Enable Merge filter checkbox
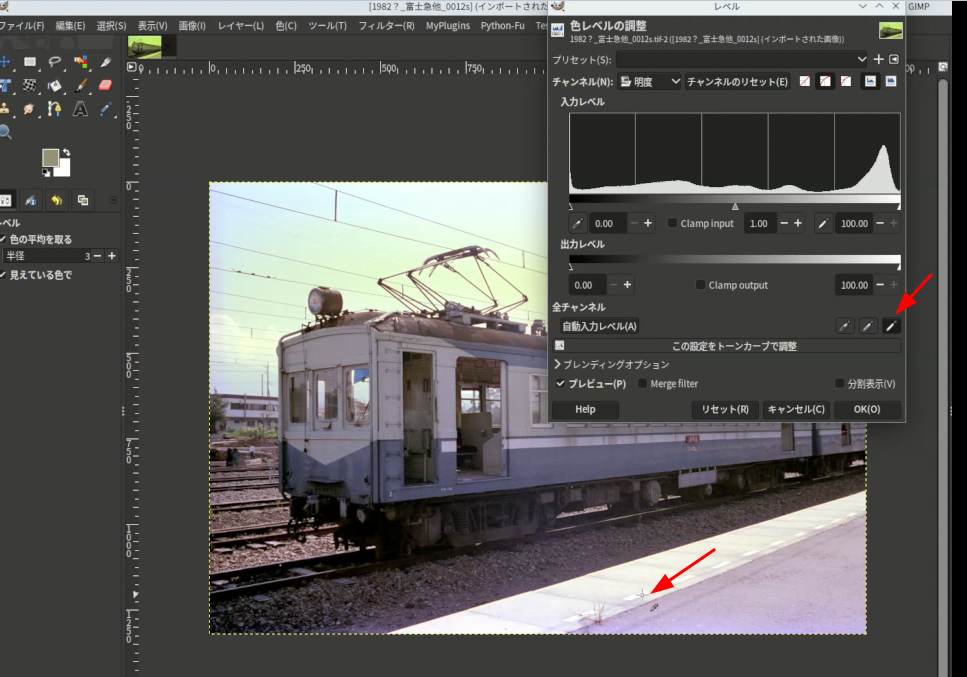The width and height of the screenshot is (967, 677). point(642,384)
